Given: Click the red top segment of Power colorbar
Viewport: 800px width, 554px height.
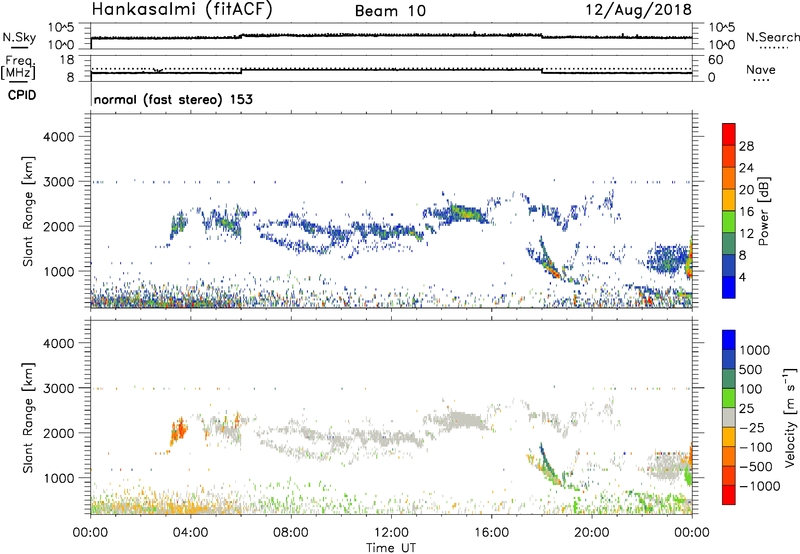Looking at the screenshot, I should 729,134.
